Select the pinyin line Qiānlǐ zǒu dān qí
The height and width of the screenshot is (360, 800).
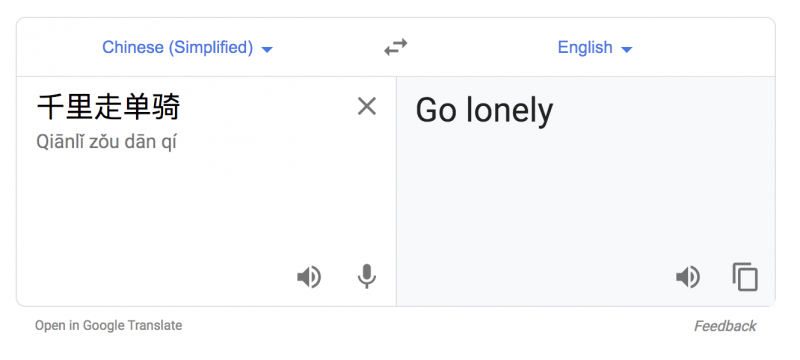(106, 142)
